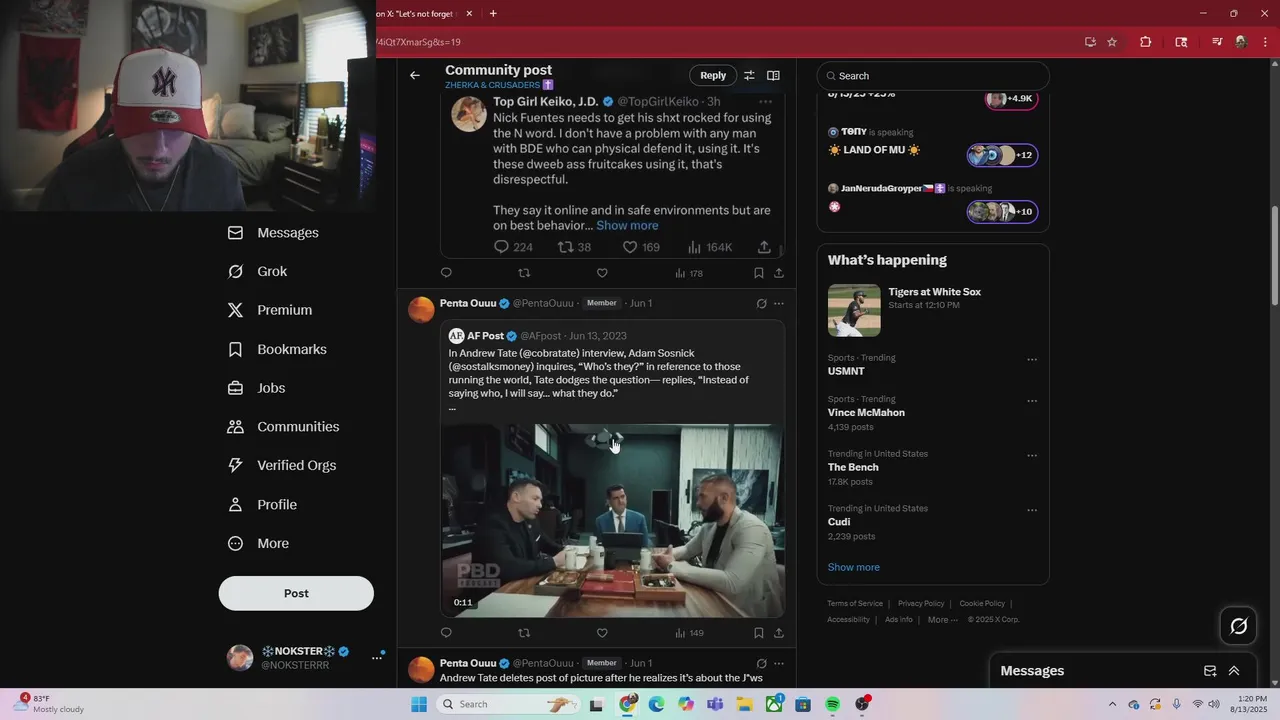
Task: Open the reader view icon in post header
Action: [773, 75]
